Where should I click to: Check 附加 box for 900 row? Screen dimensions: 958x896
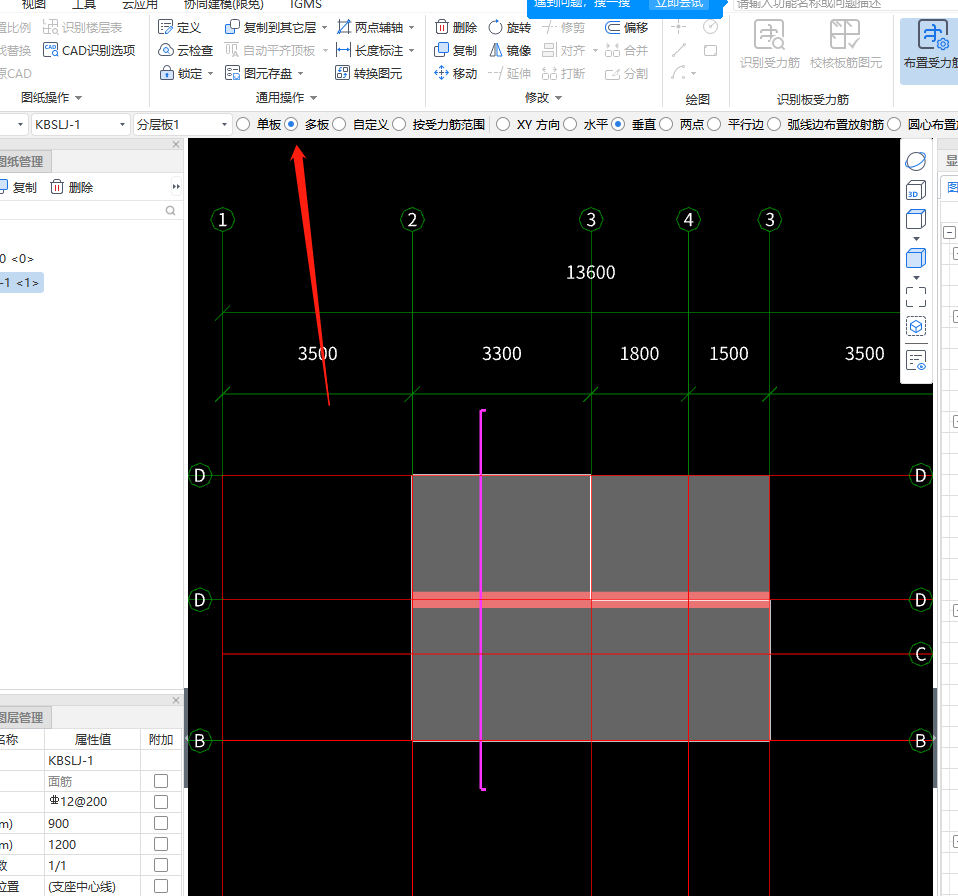pos(161,823)
